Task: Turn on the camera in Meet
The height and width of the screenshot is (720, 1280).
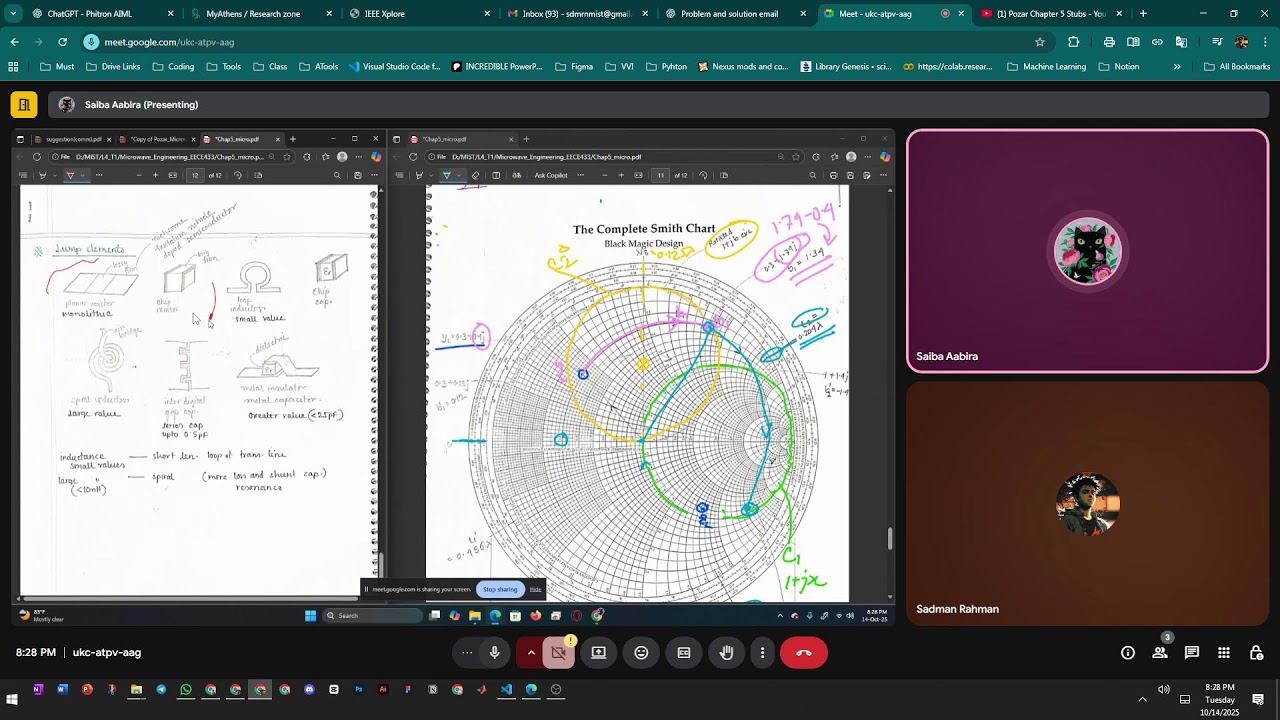Action: tap(558, 653)
